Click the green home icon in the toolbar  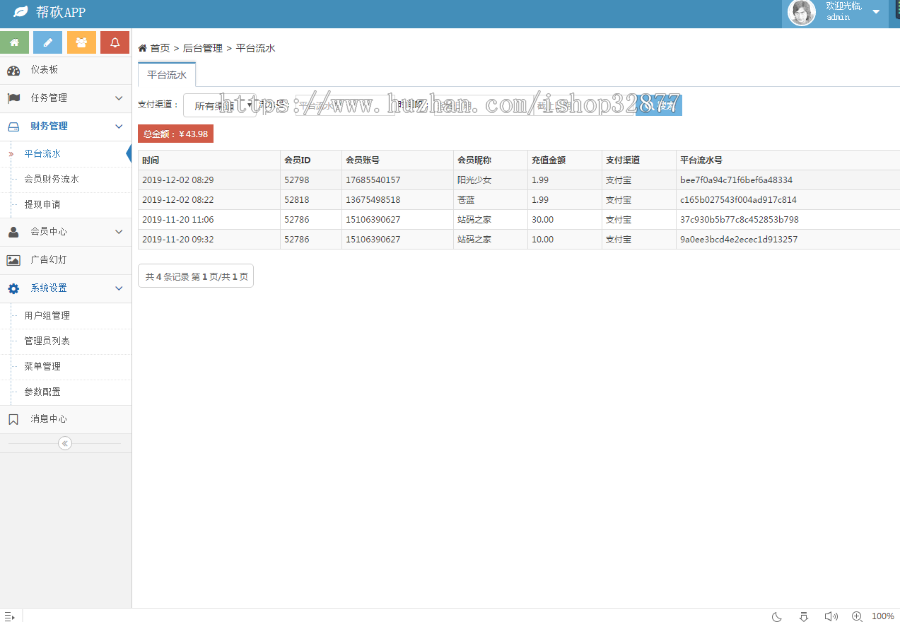click(14, 42)
